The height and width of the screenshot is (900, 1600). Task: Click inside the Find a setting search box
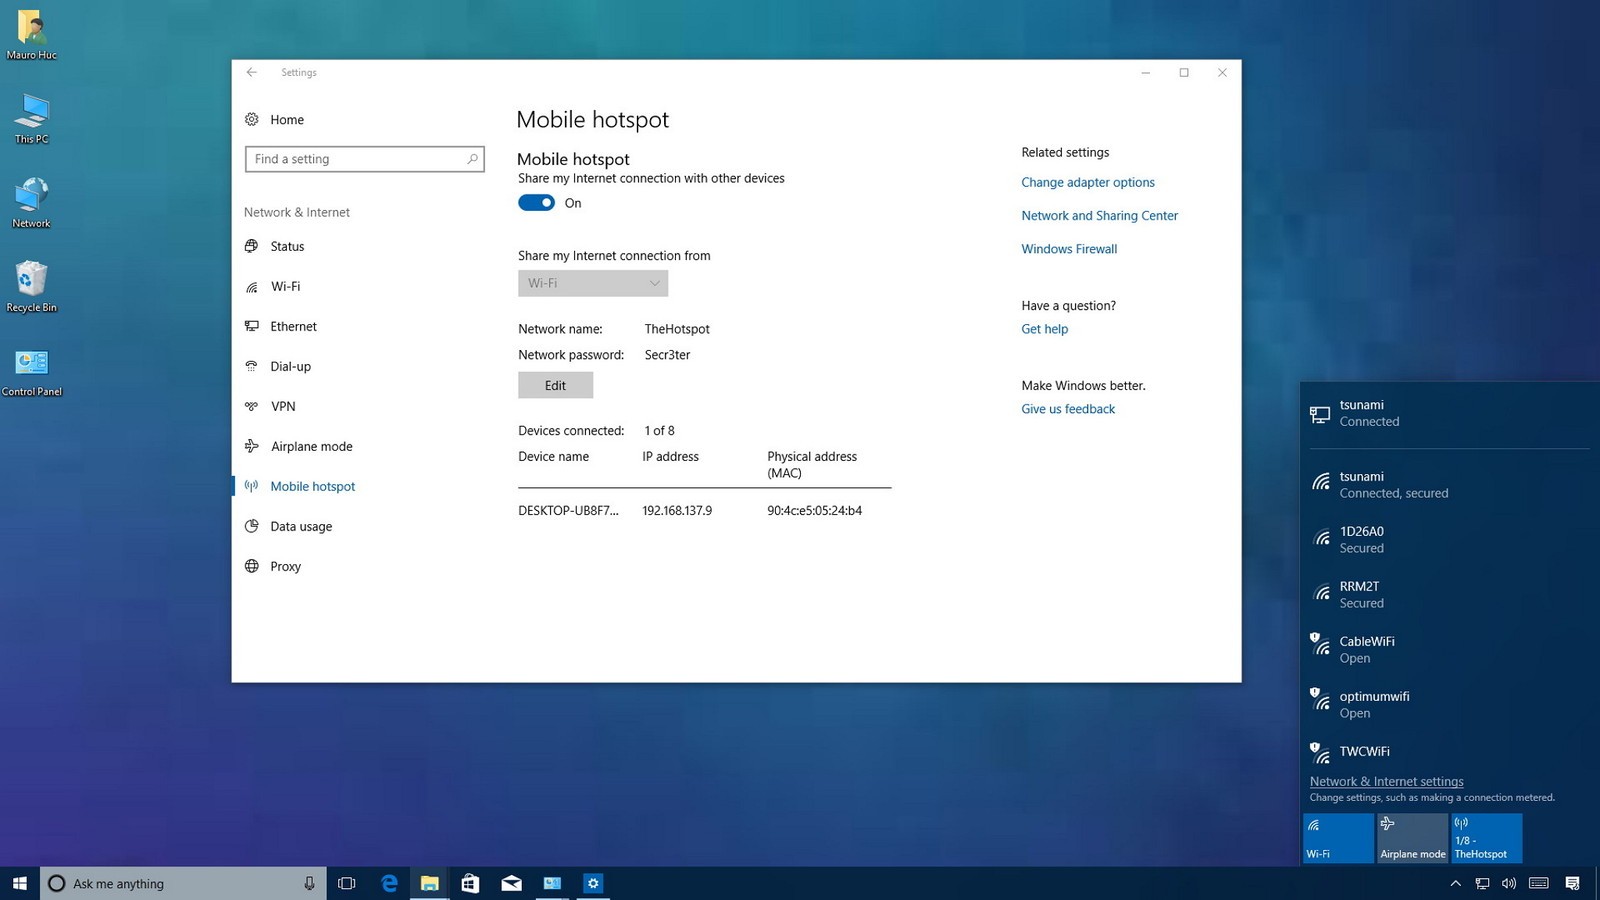[x=364, y=158]
